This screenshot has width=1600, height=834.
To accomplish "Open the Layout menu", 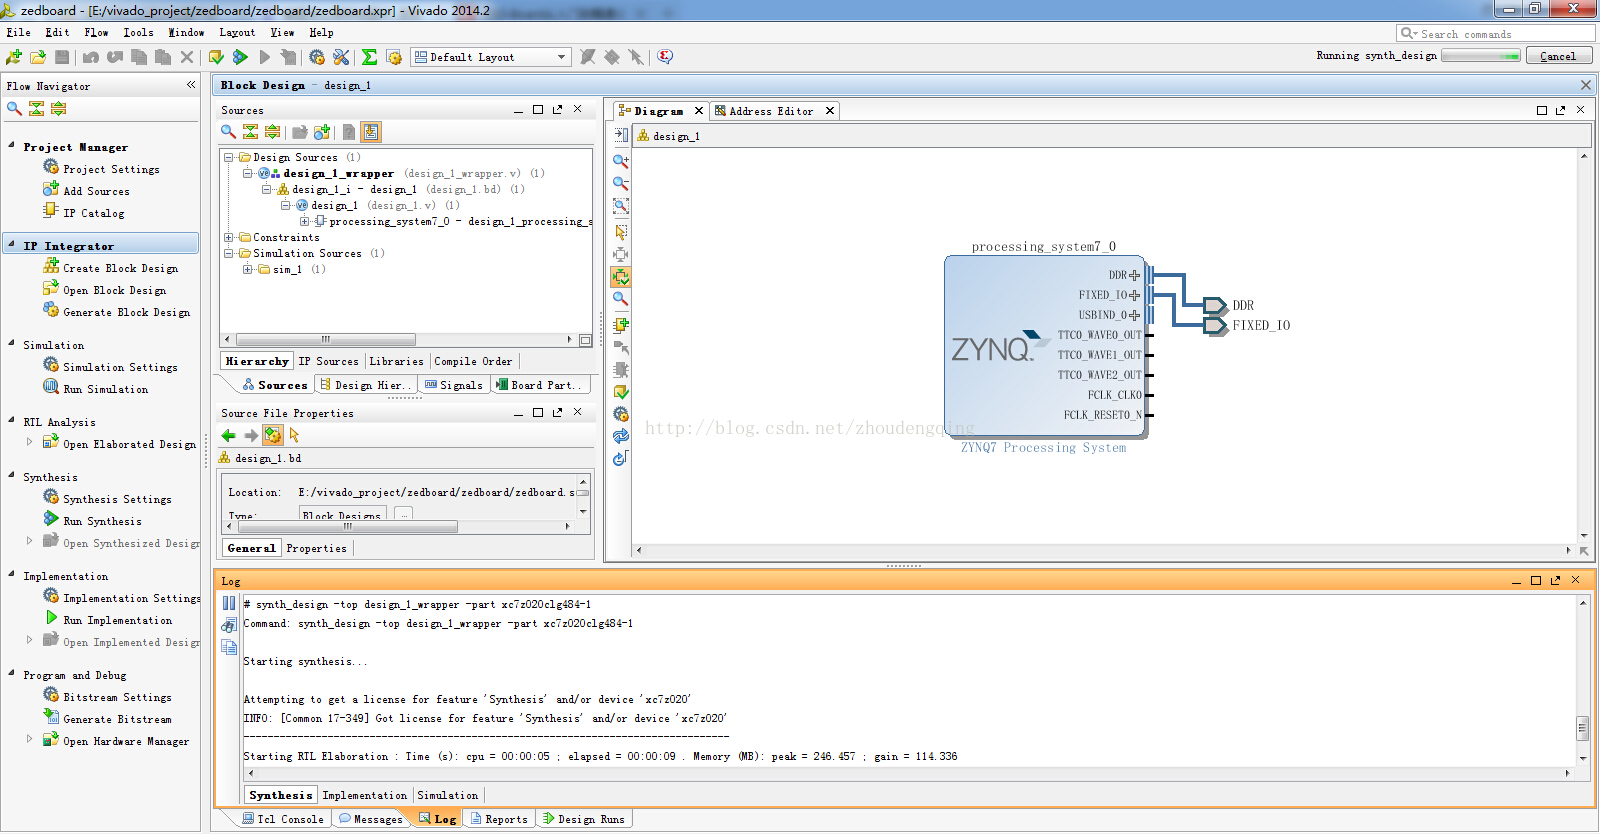I will pos(237,32).
